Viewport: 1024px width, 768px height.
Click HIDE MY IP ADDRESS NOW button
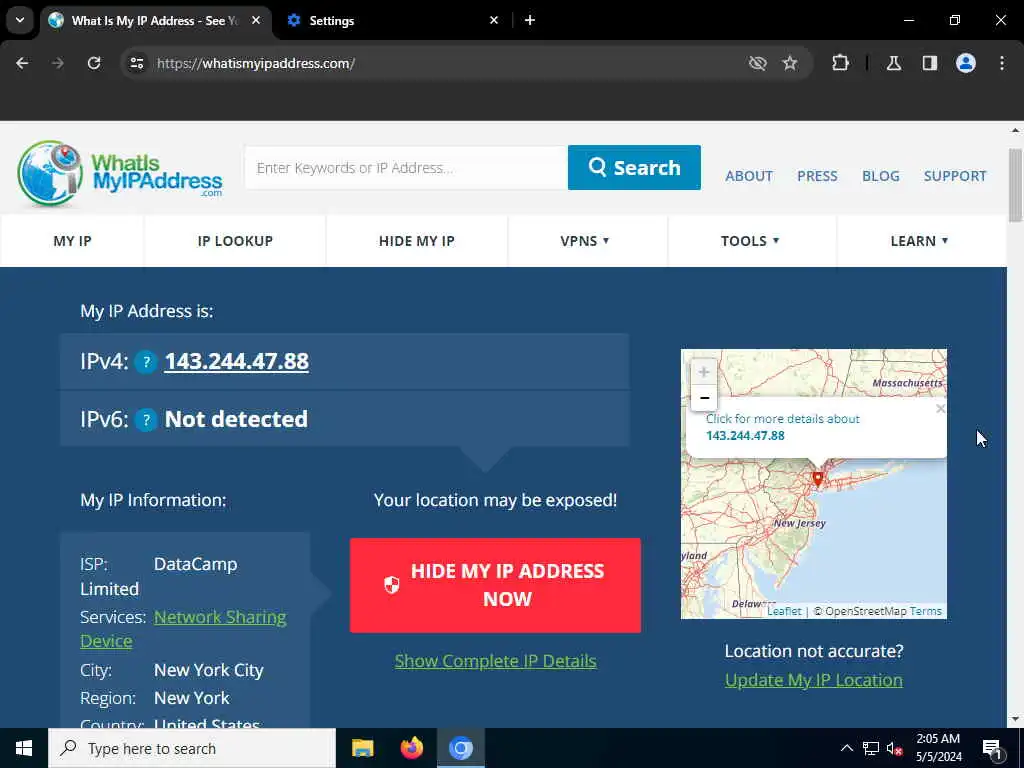(x=495, y=585)
